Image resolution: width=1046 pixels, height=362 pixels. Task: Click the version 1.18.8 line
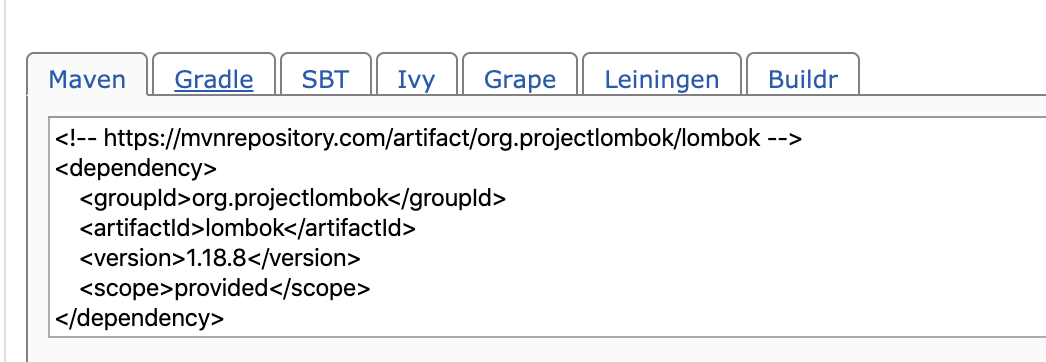(219, 258)
